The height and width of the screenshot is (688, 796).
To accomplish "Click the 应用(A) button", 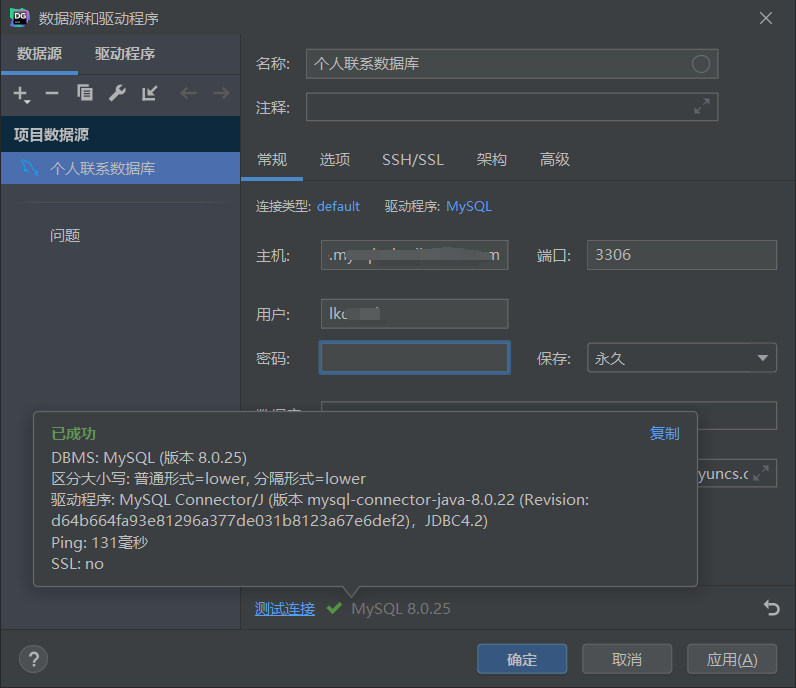I will coord(732,659).
